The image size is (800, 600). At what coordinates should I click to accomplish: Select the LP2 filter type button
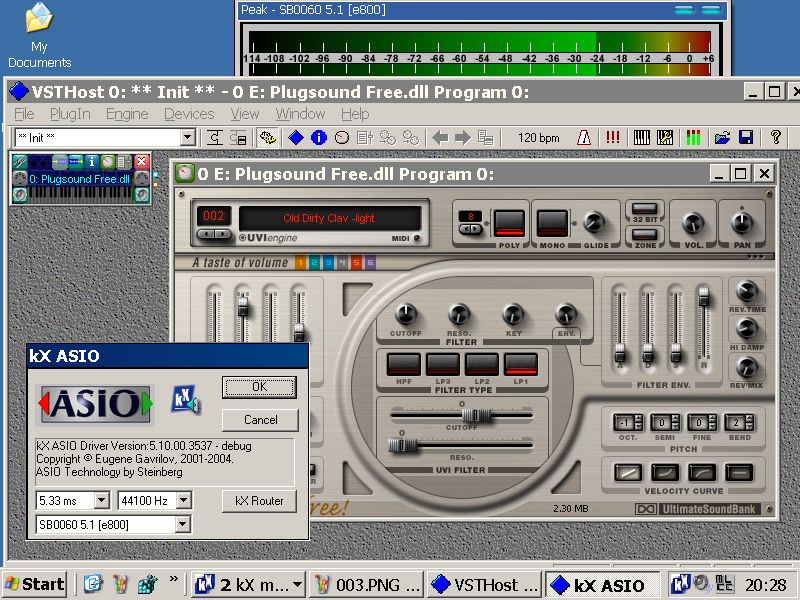pos(482,364)
